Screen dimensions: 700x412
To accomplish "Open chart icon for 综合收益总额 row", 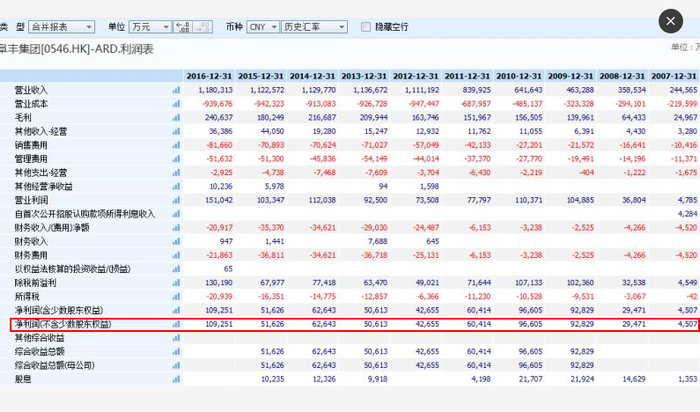I will pos(176,352).
